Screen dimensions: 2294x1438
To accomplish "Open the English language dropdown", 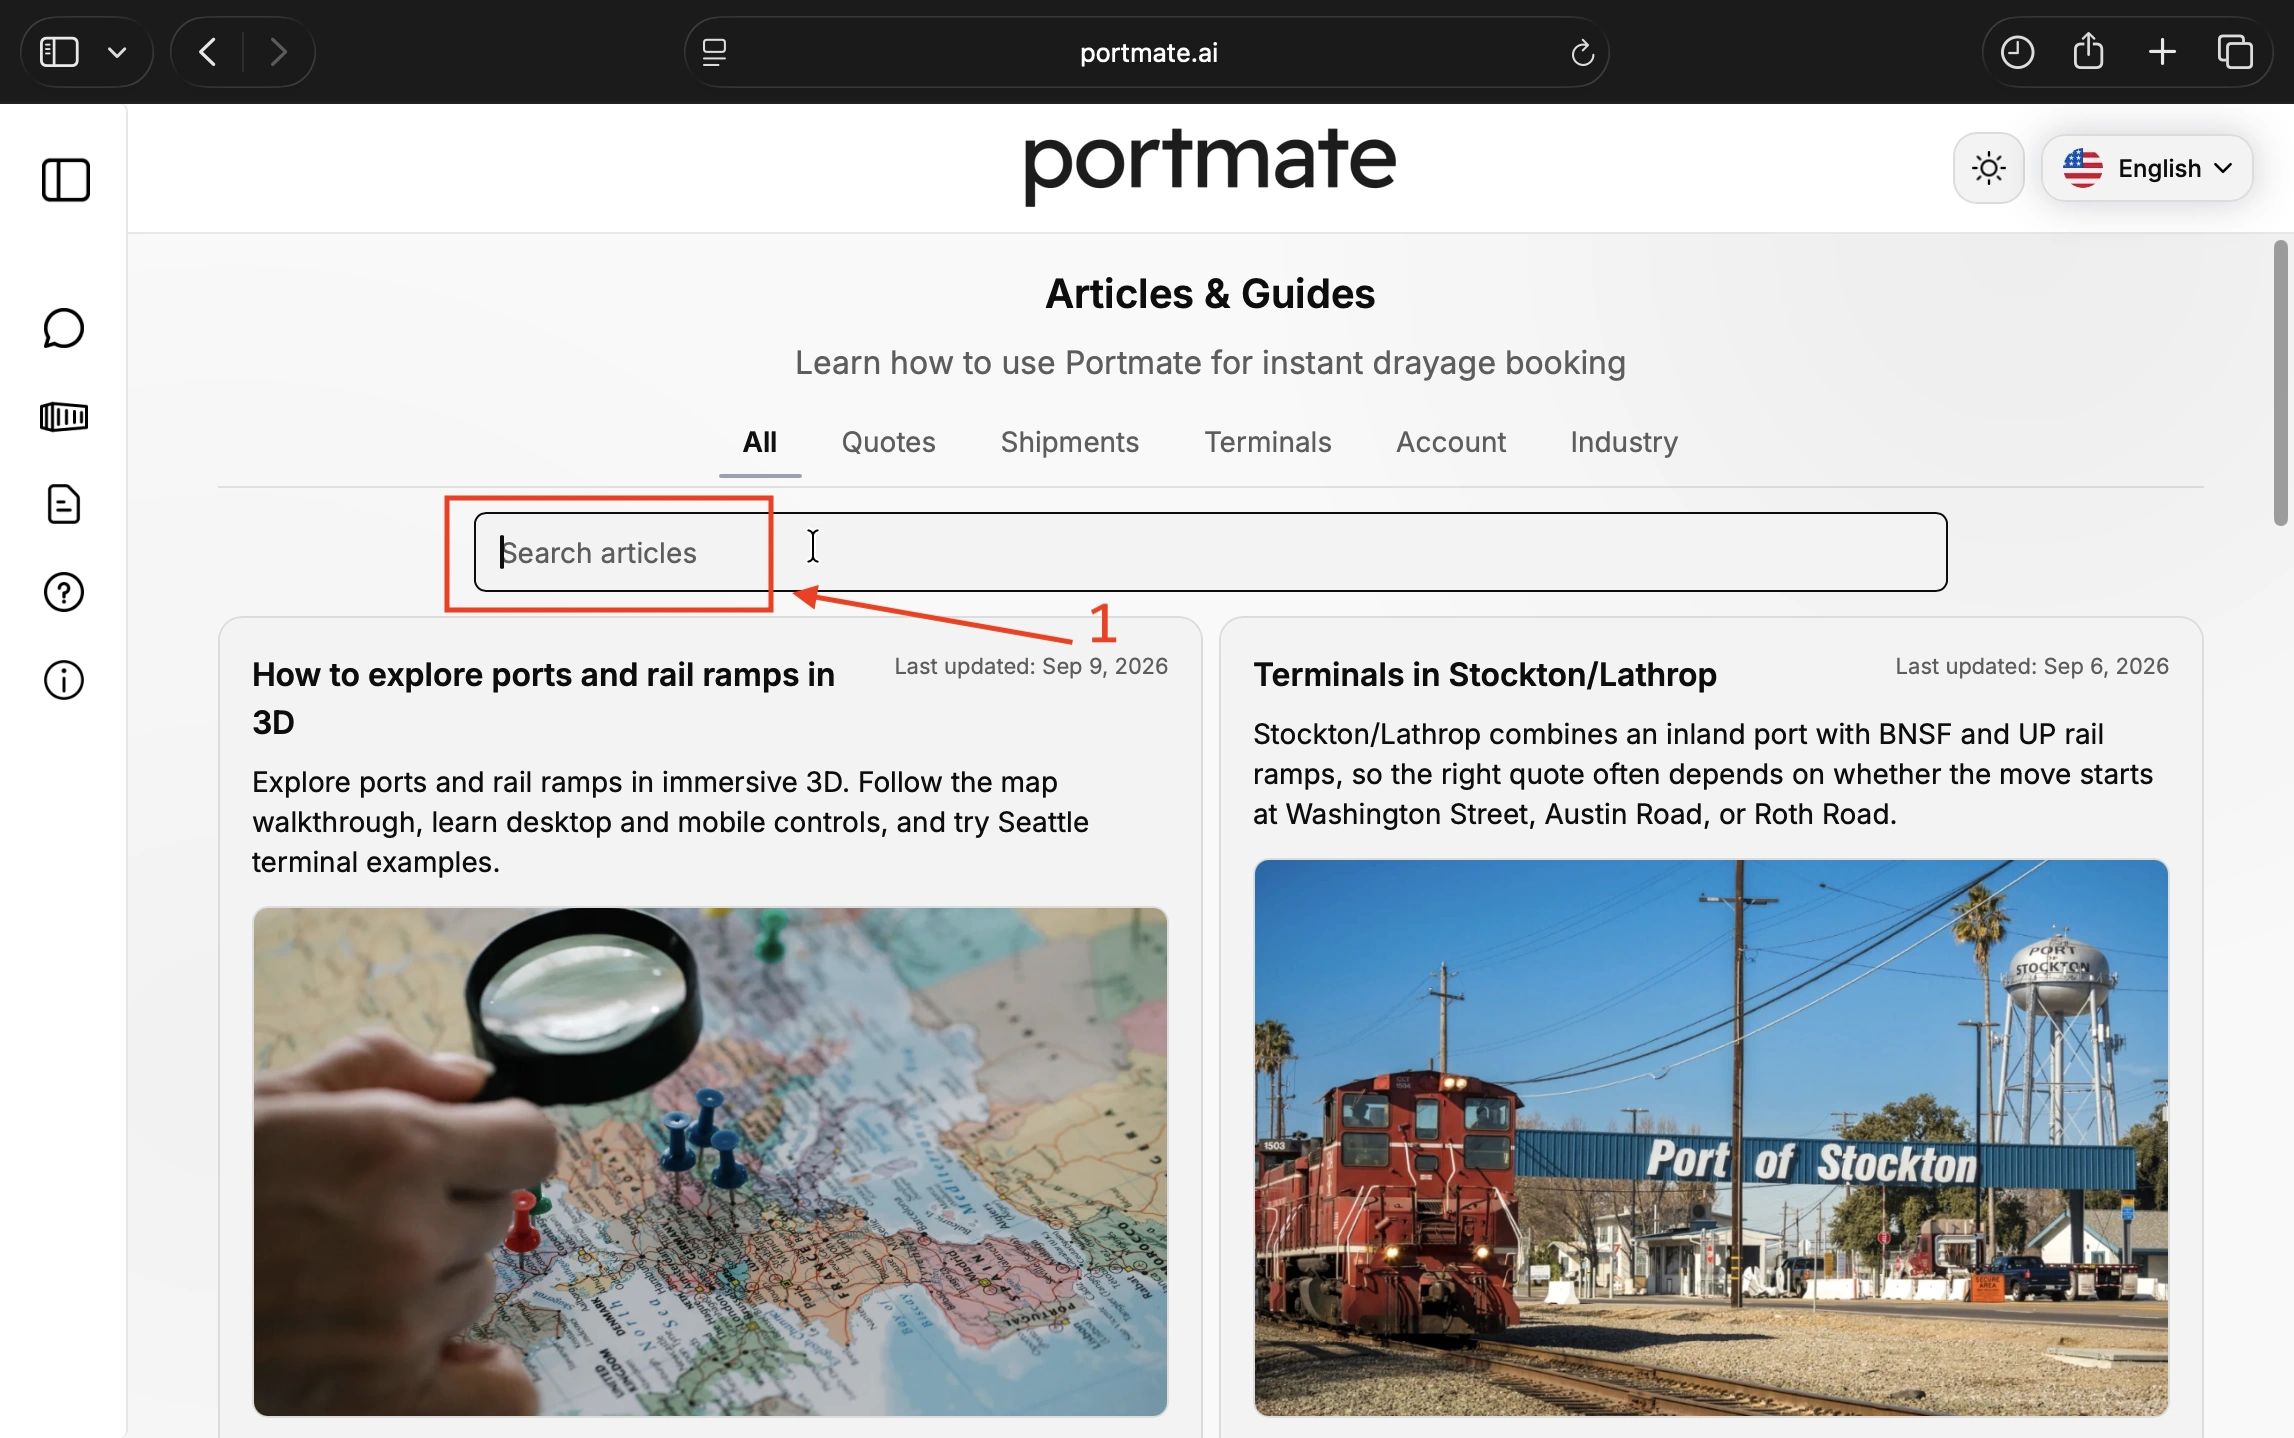I will coord(2147,168).
